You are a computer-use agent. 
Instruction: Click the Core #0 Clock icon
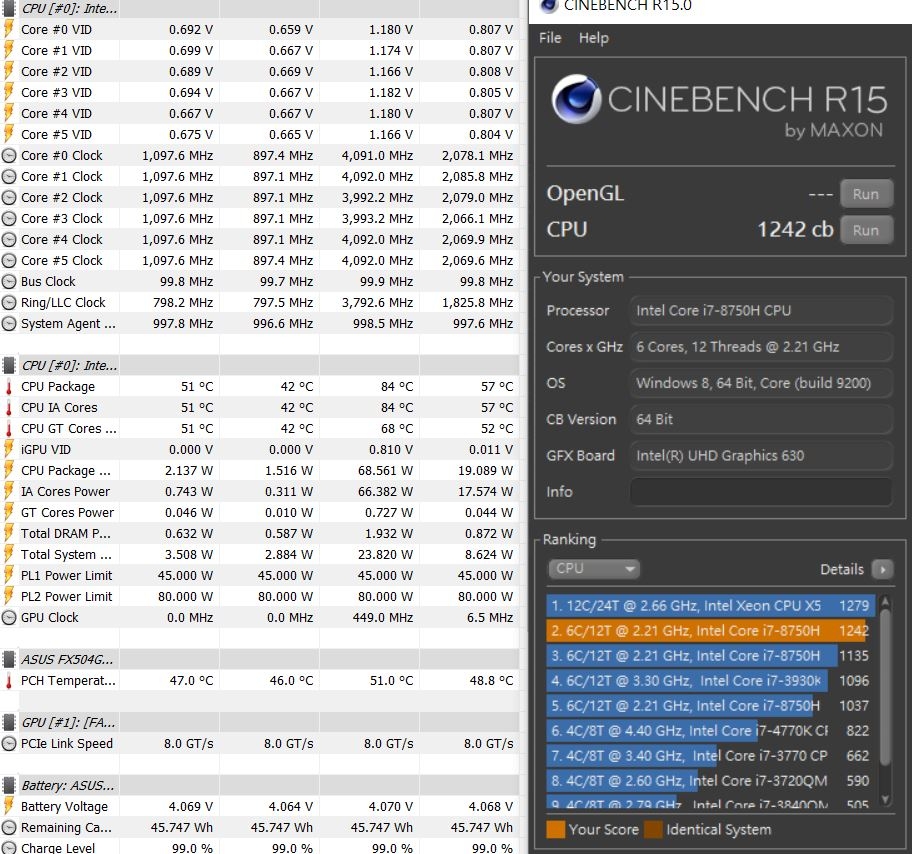pyautogui.click(x=9, y=155)
